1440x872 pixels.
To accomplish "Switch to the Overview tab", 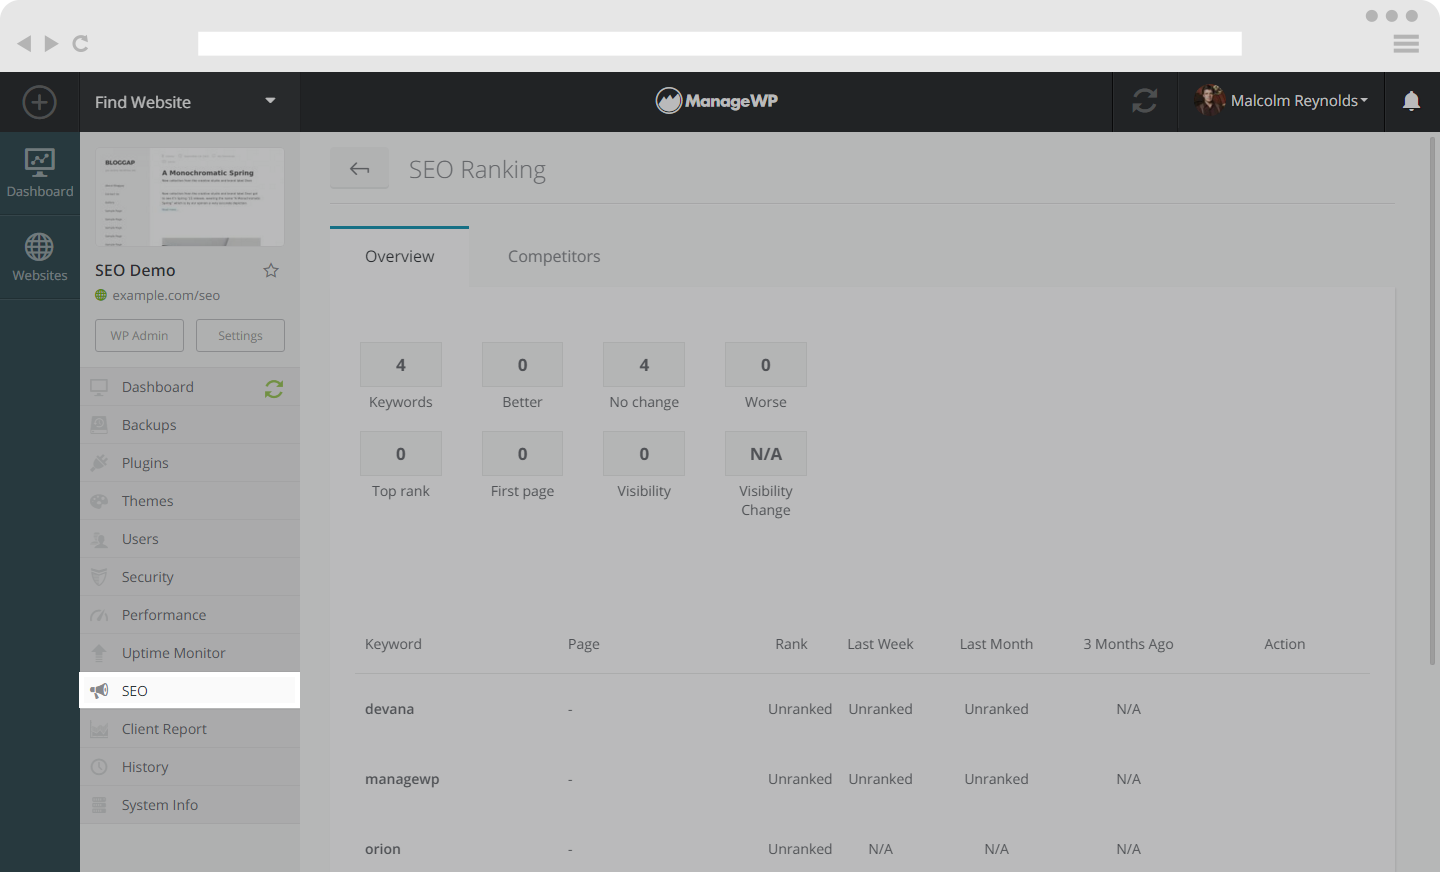I will (399, 256).
